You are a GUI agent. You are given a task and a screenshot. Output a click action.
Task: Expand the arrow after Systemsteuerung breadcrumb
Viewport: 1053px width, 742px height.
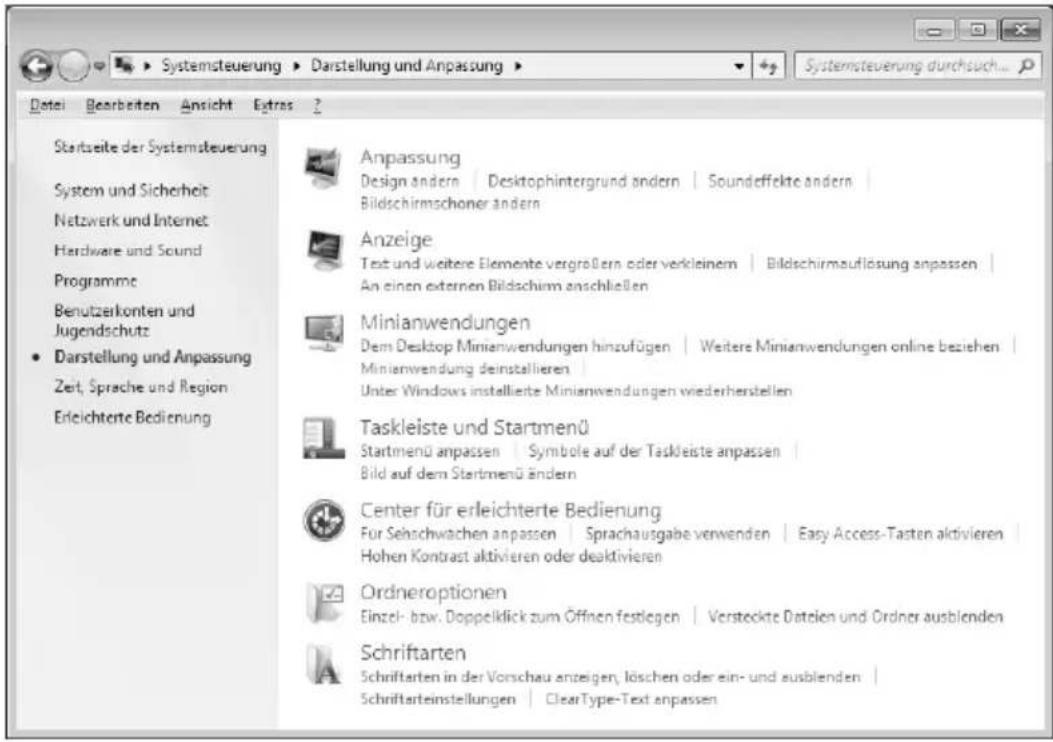click(x=296, y=66)
